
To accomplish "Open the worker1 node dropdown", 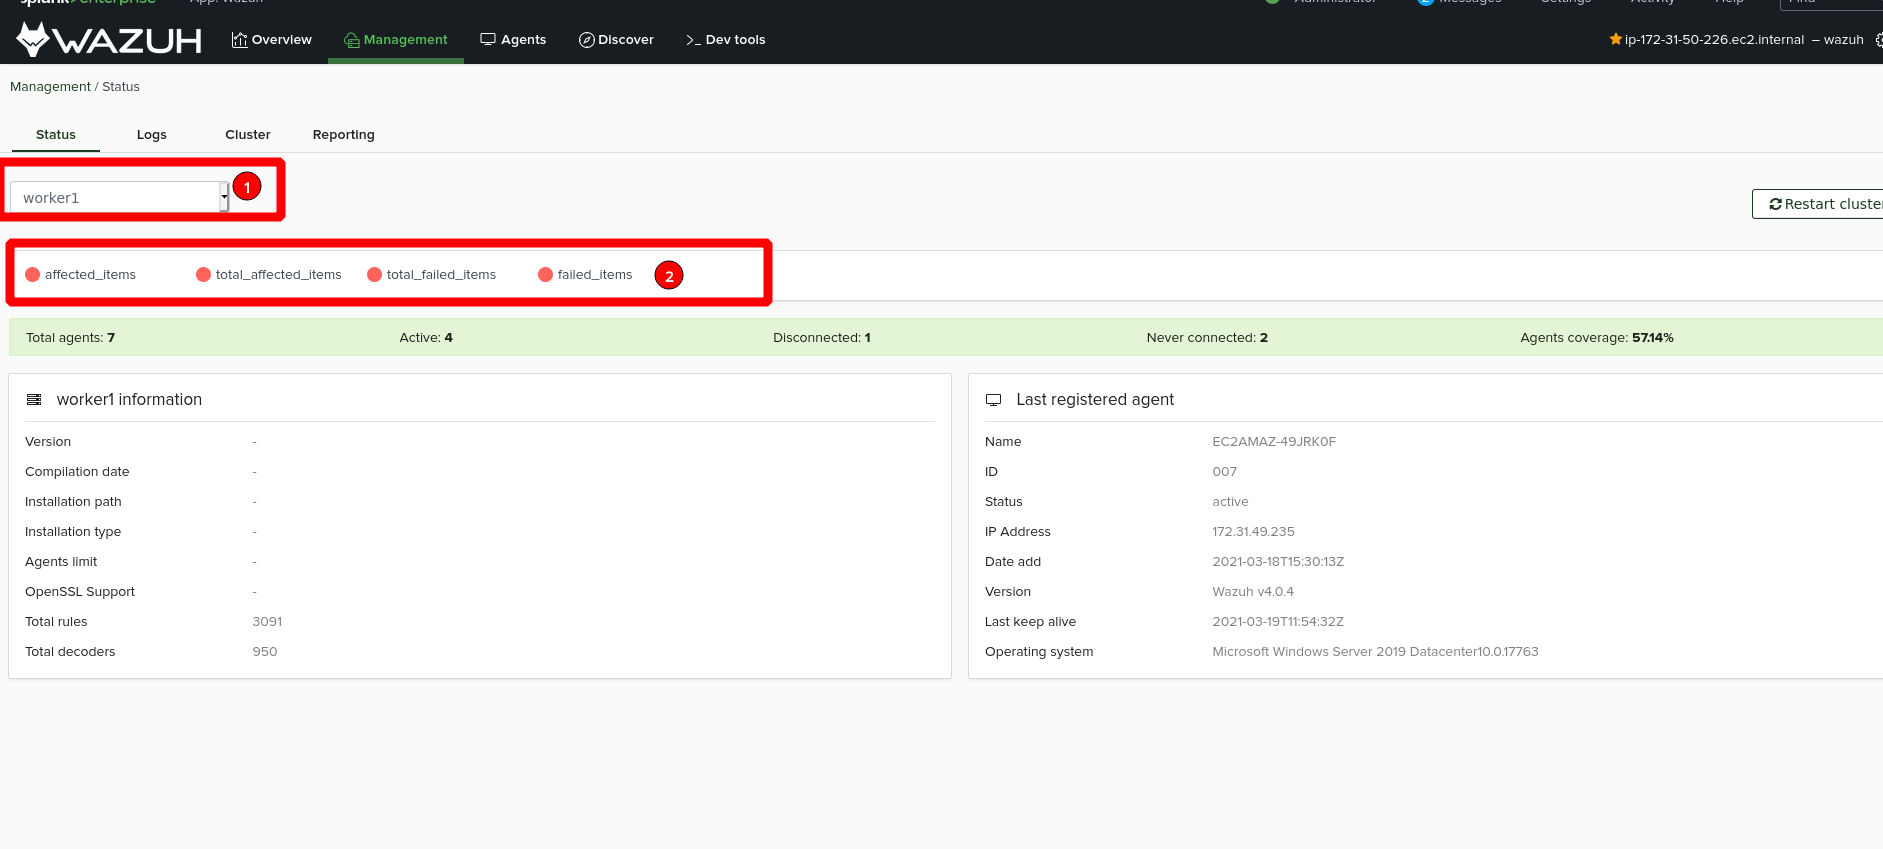I will point(120,197).
